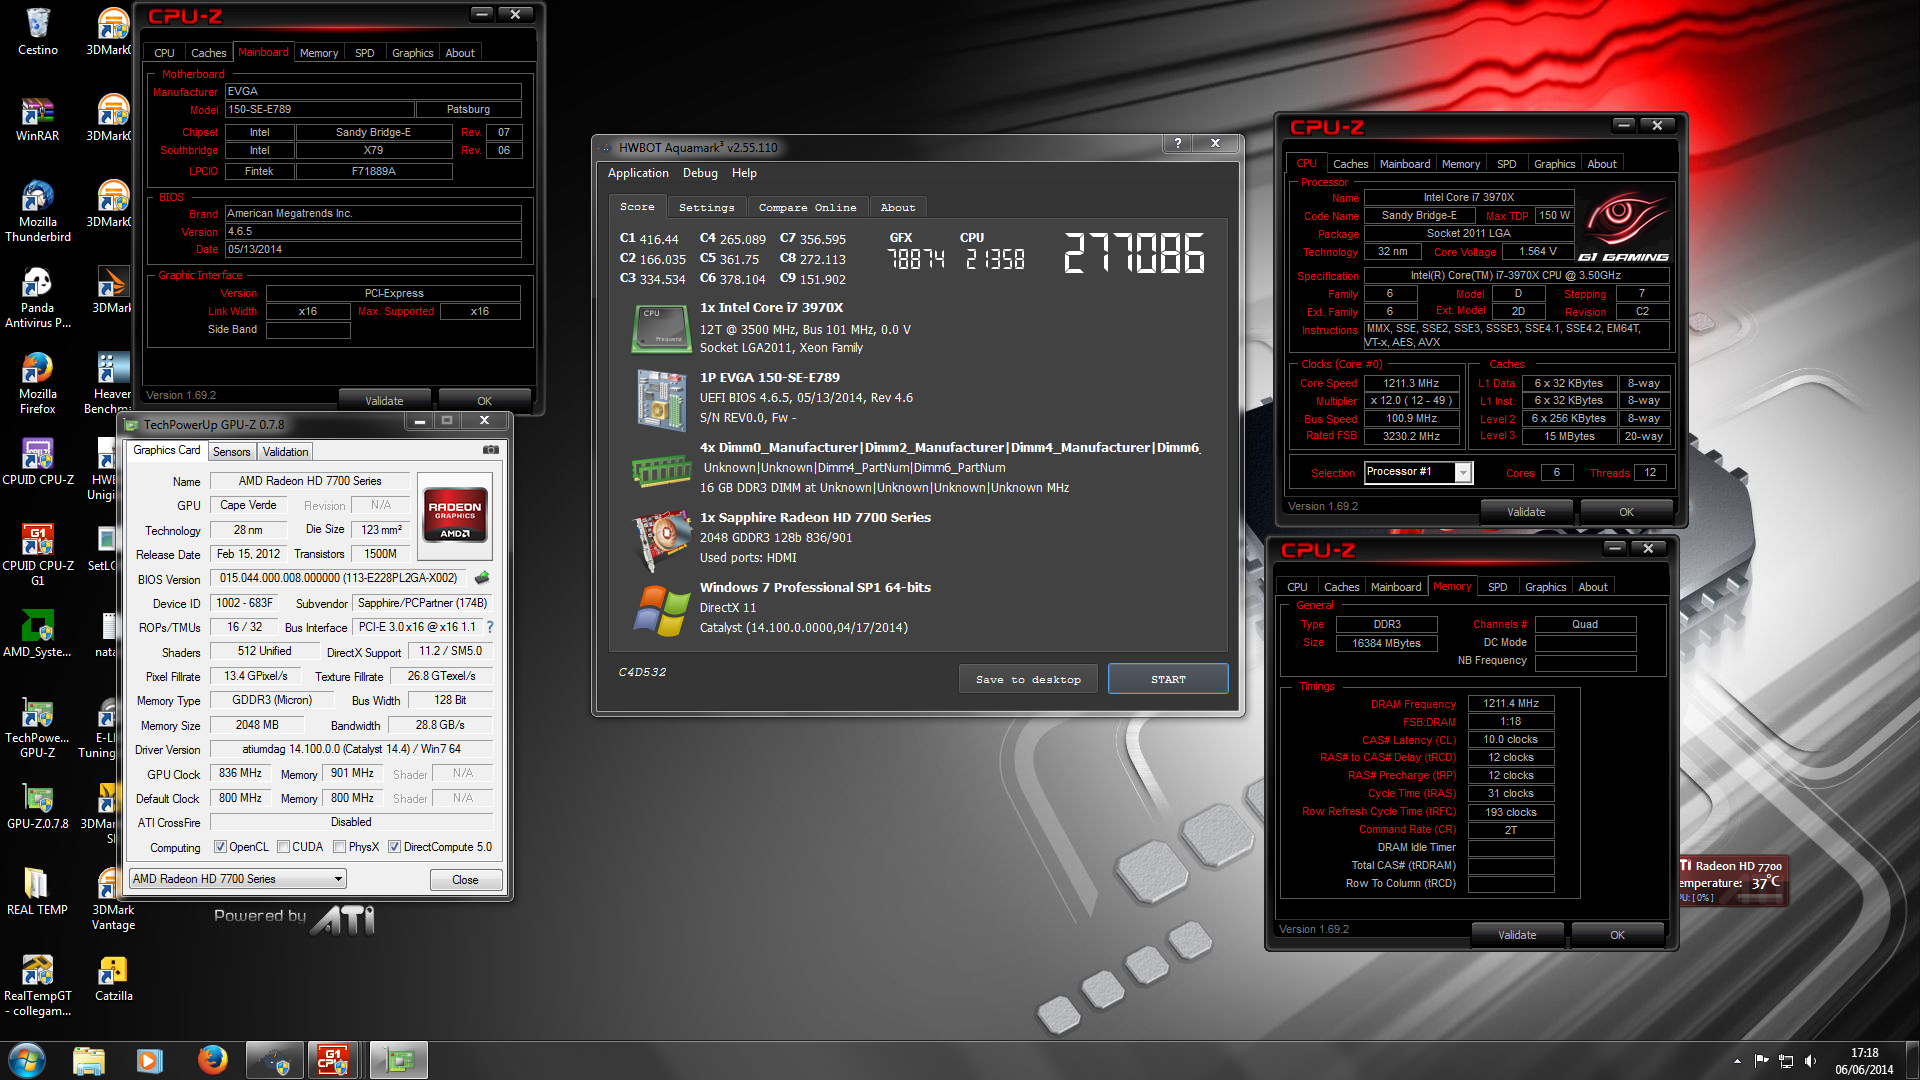Switch to Compare Online tab in Aquamark
The width and height of the screenshot is (1920, 1080).
[x=807, y=208]
